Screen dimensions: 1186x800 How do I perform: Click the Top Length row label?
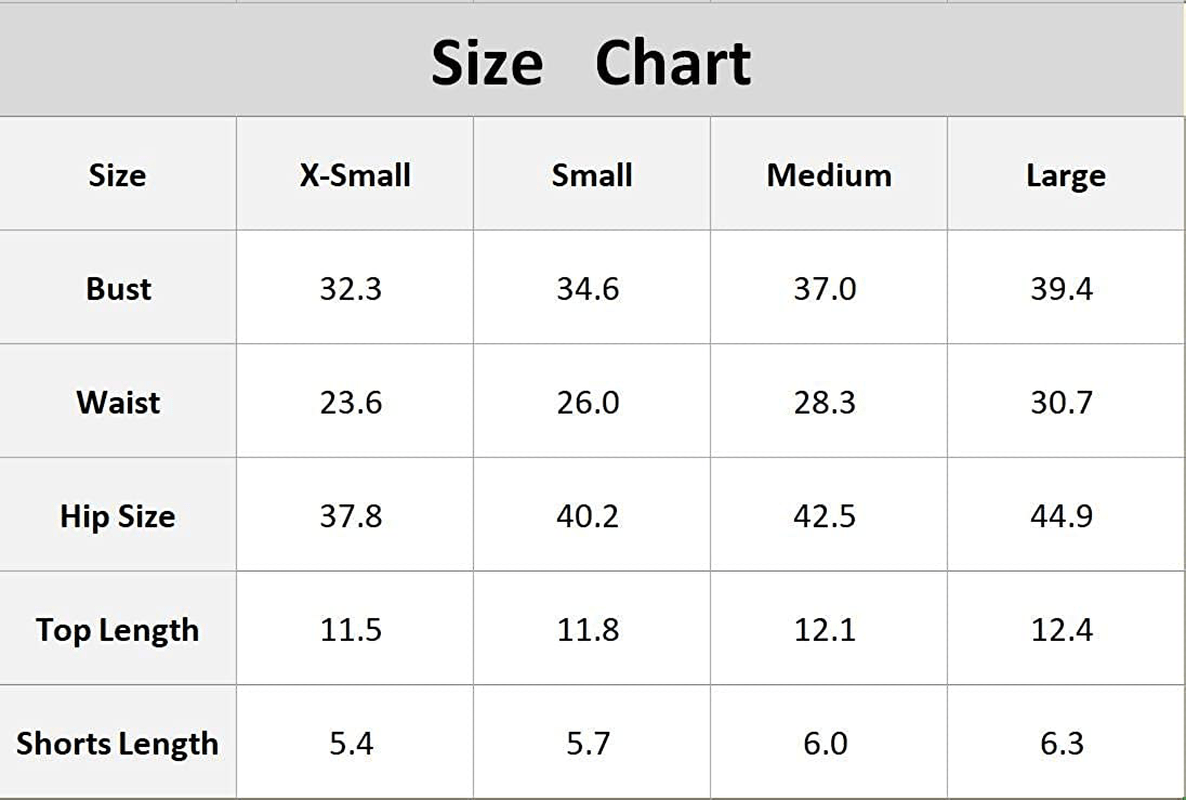point(118,631)
